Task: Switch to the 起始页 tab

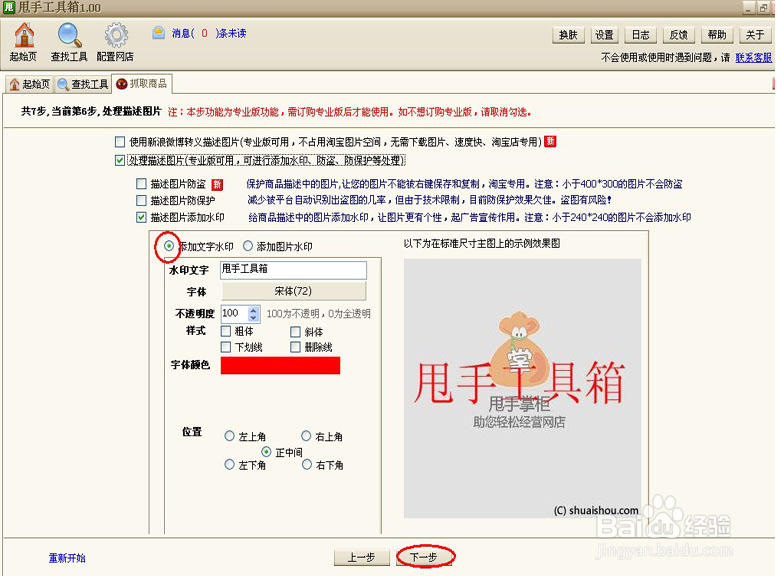Action: (x=30, y=84)
